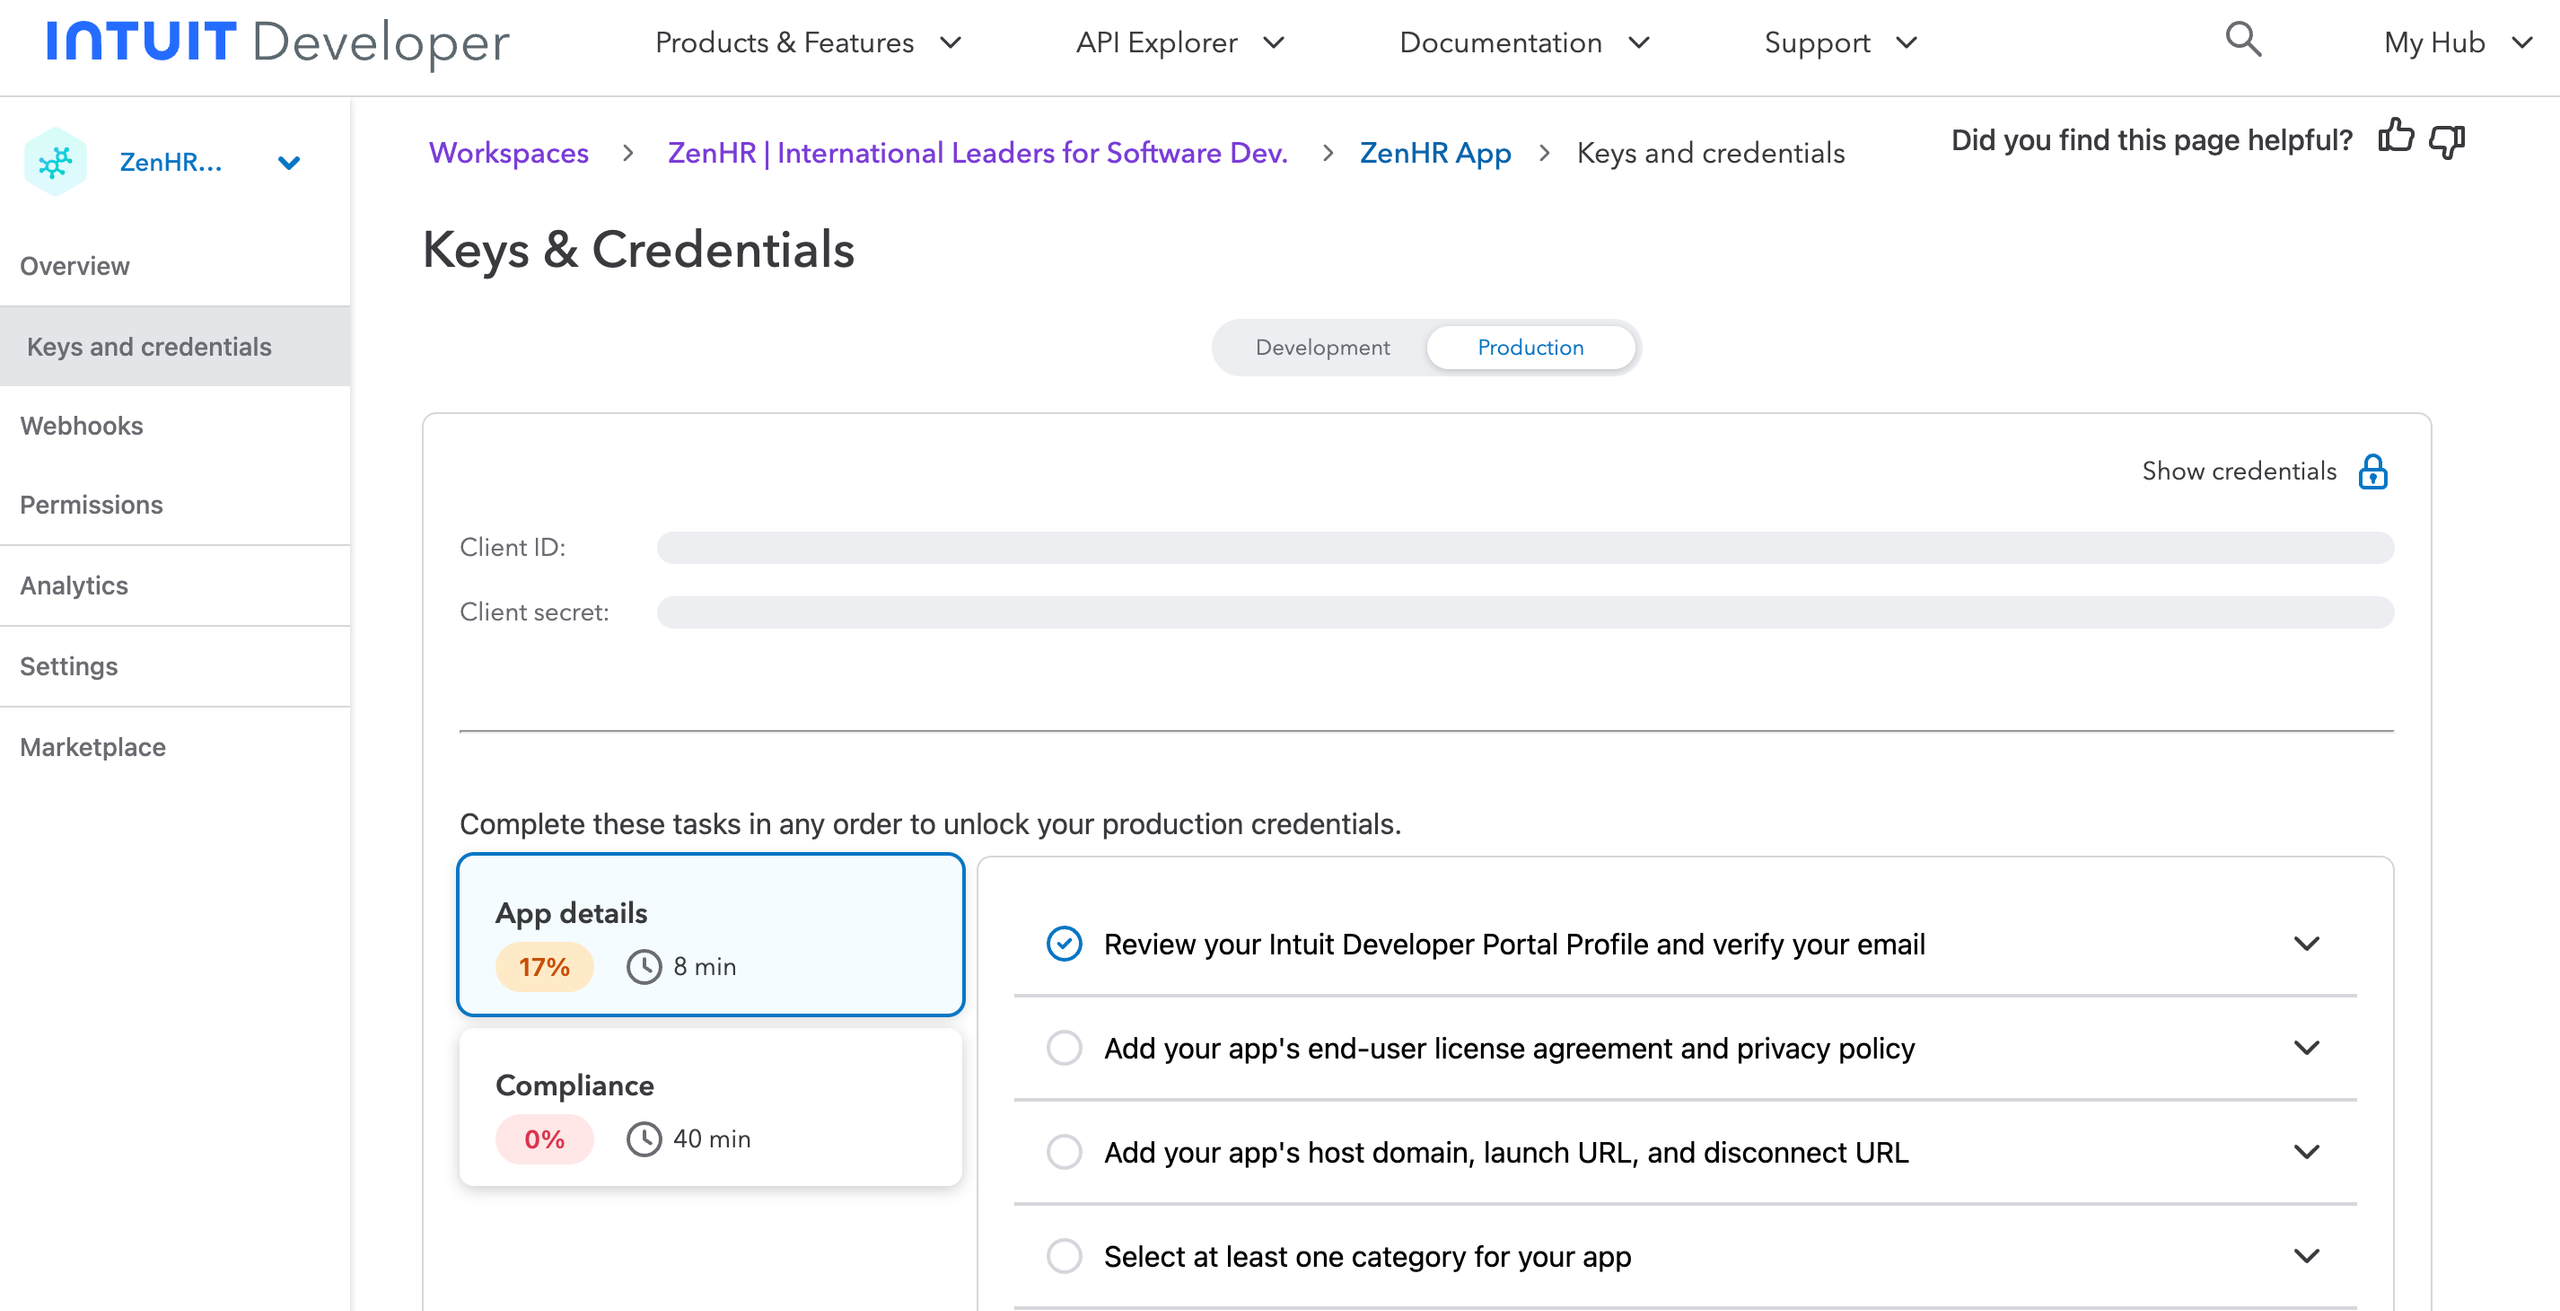The height and width of the screenshot is (1311, 2560).
Task: Click the clock icon in Compliance card
Action: pos(644,1139)
